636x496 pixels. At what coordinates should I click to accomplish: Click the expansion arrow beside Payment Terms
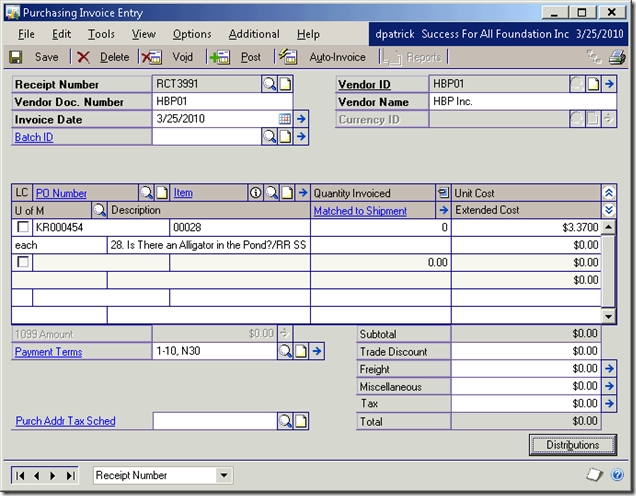point(317,351)
